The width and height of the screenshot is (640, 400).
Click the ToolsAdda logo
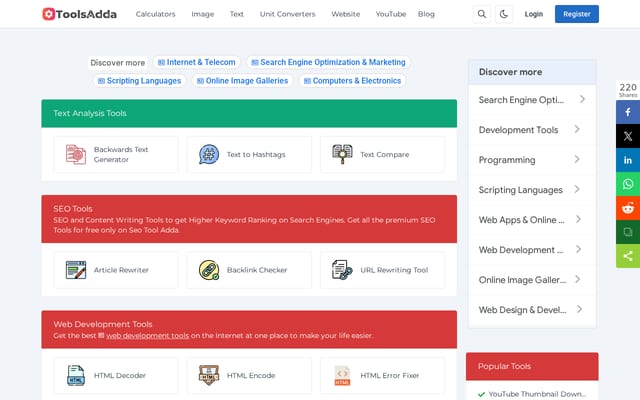[79, 14]
